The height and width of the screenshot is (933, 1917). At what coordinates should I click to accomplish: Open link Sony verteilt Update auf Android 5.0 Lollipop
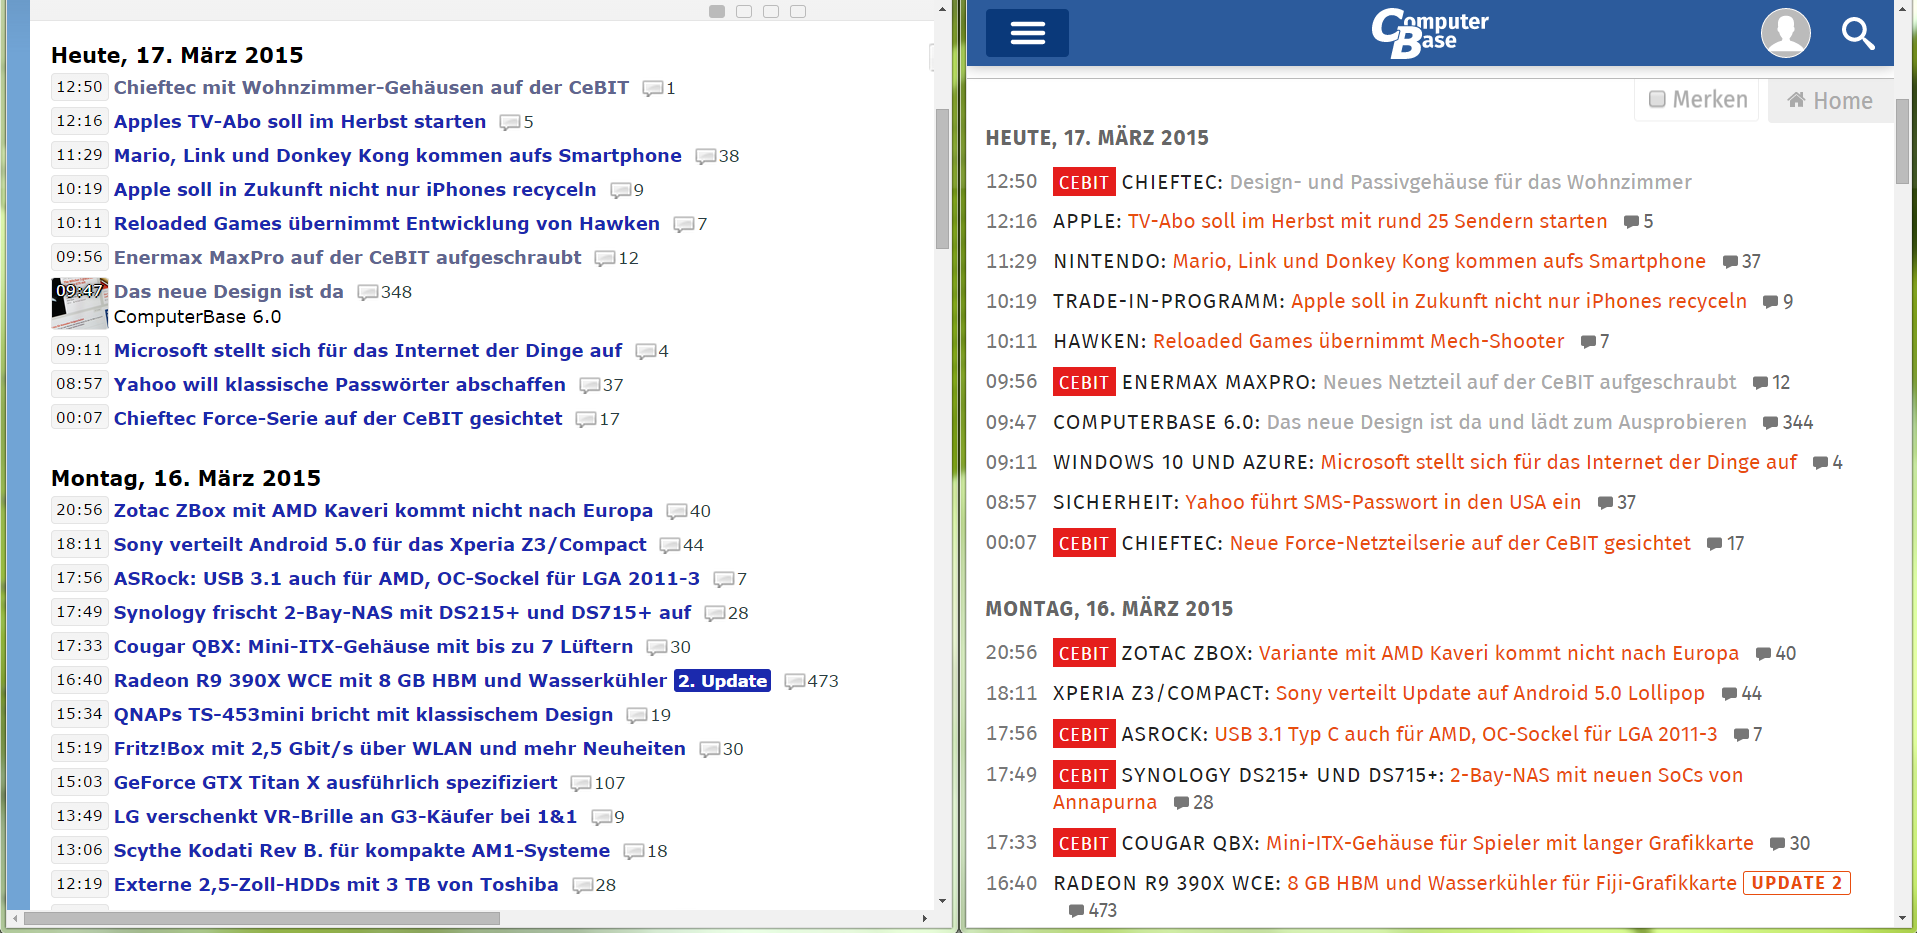click(x=1490, y=693)
